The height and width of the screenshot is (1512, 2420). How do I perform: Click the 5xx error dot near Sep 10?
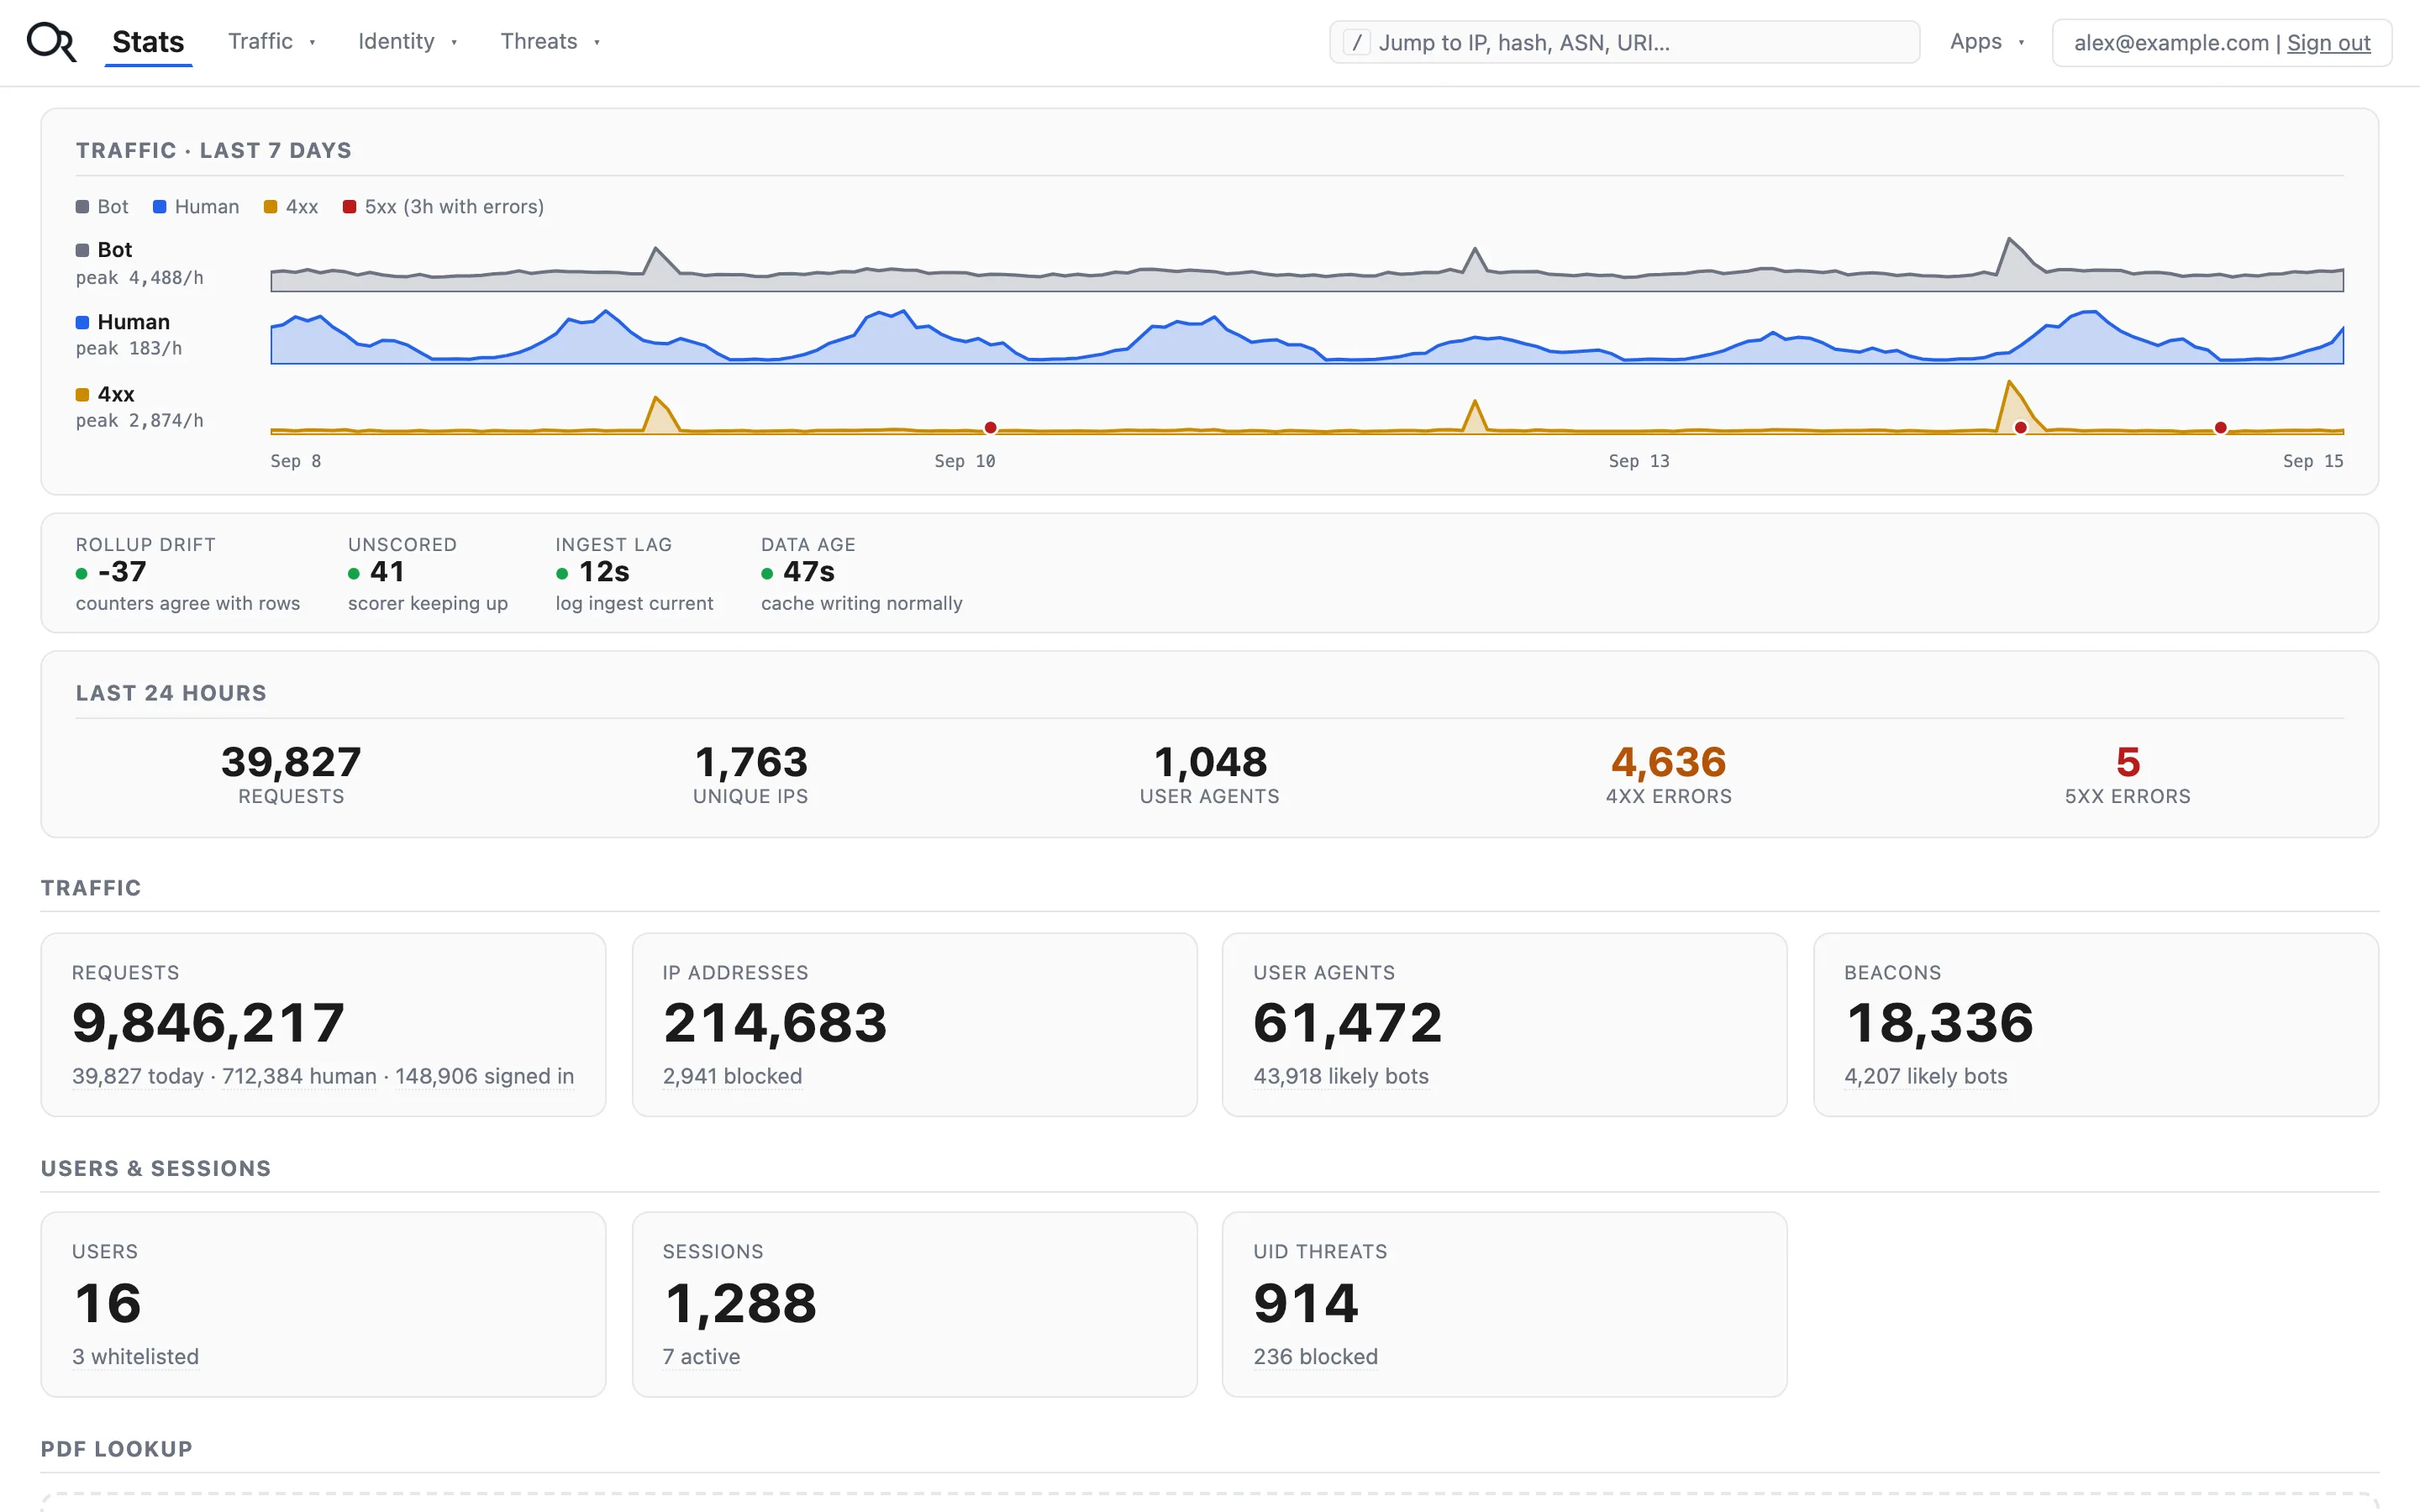pos(990,428)
